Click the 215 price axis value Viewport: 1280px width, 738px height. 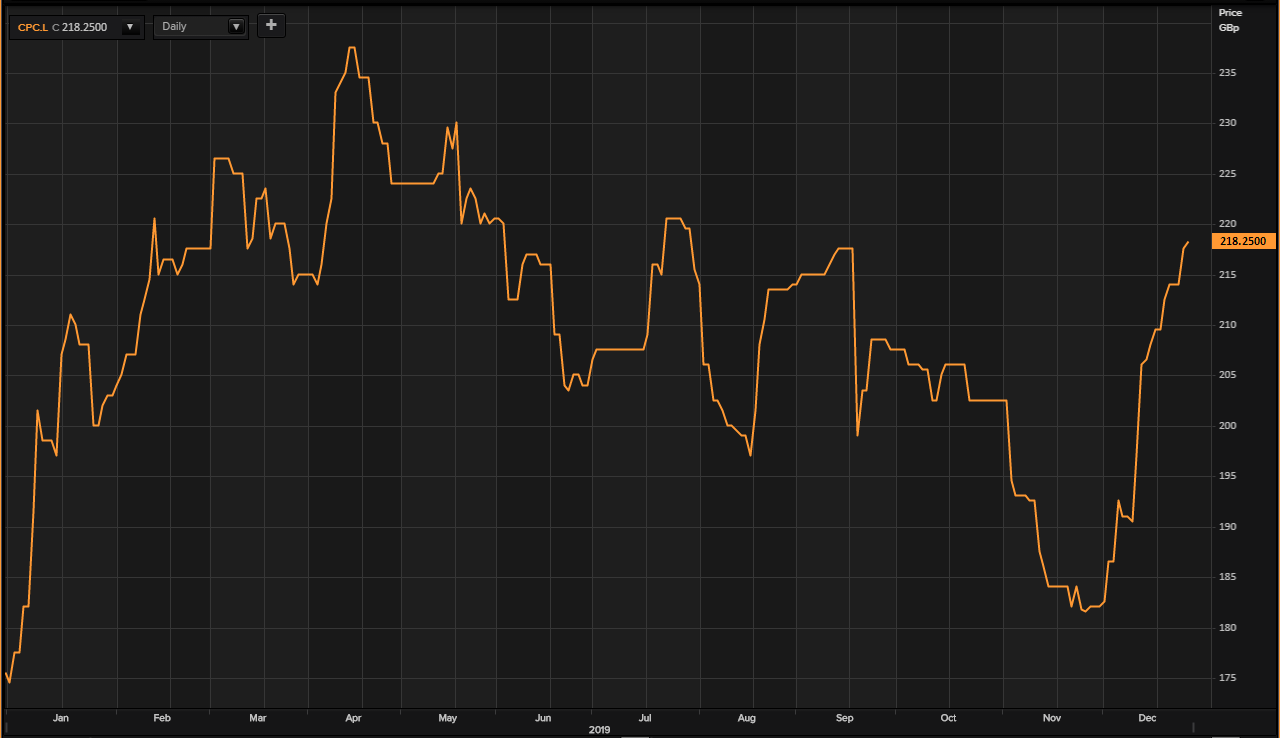[x=1228, y=275]
